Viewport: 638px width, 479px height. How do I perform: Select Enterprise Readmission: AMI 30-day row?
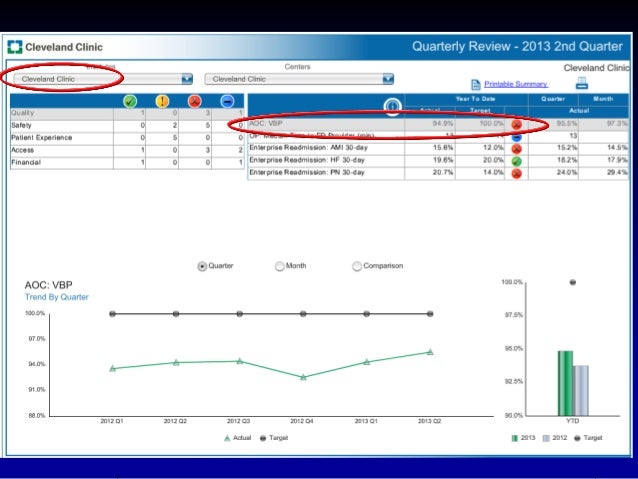pos(438,148)
